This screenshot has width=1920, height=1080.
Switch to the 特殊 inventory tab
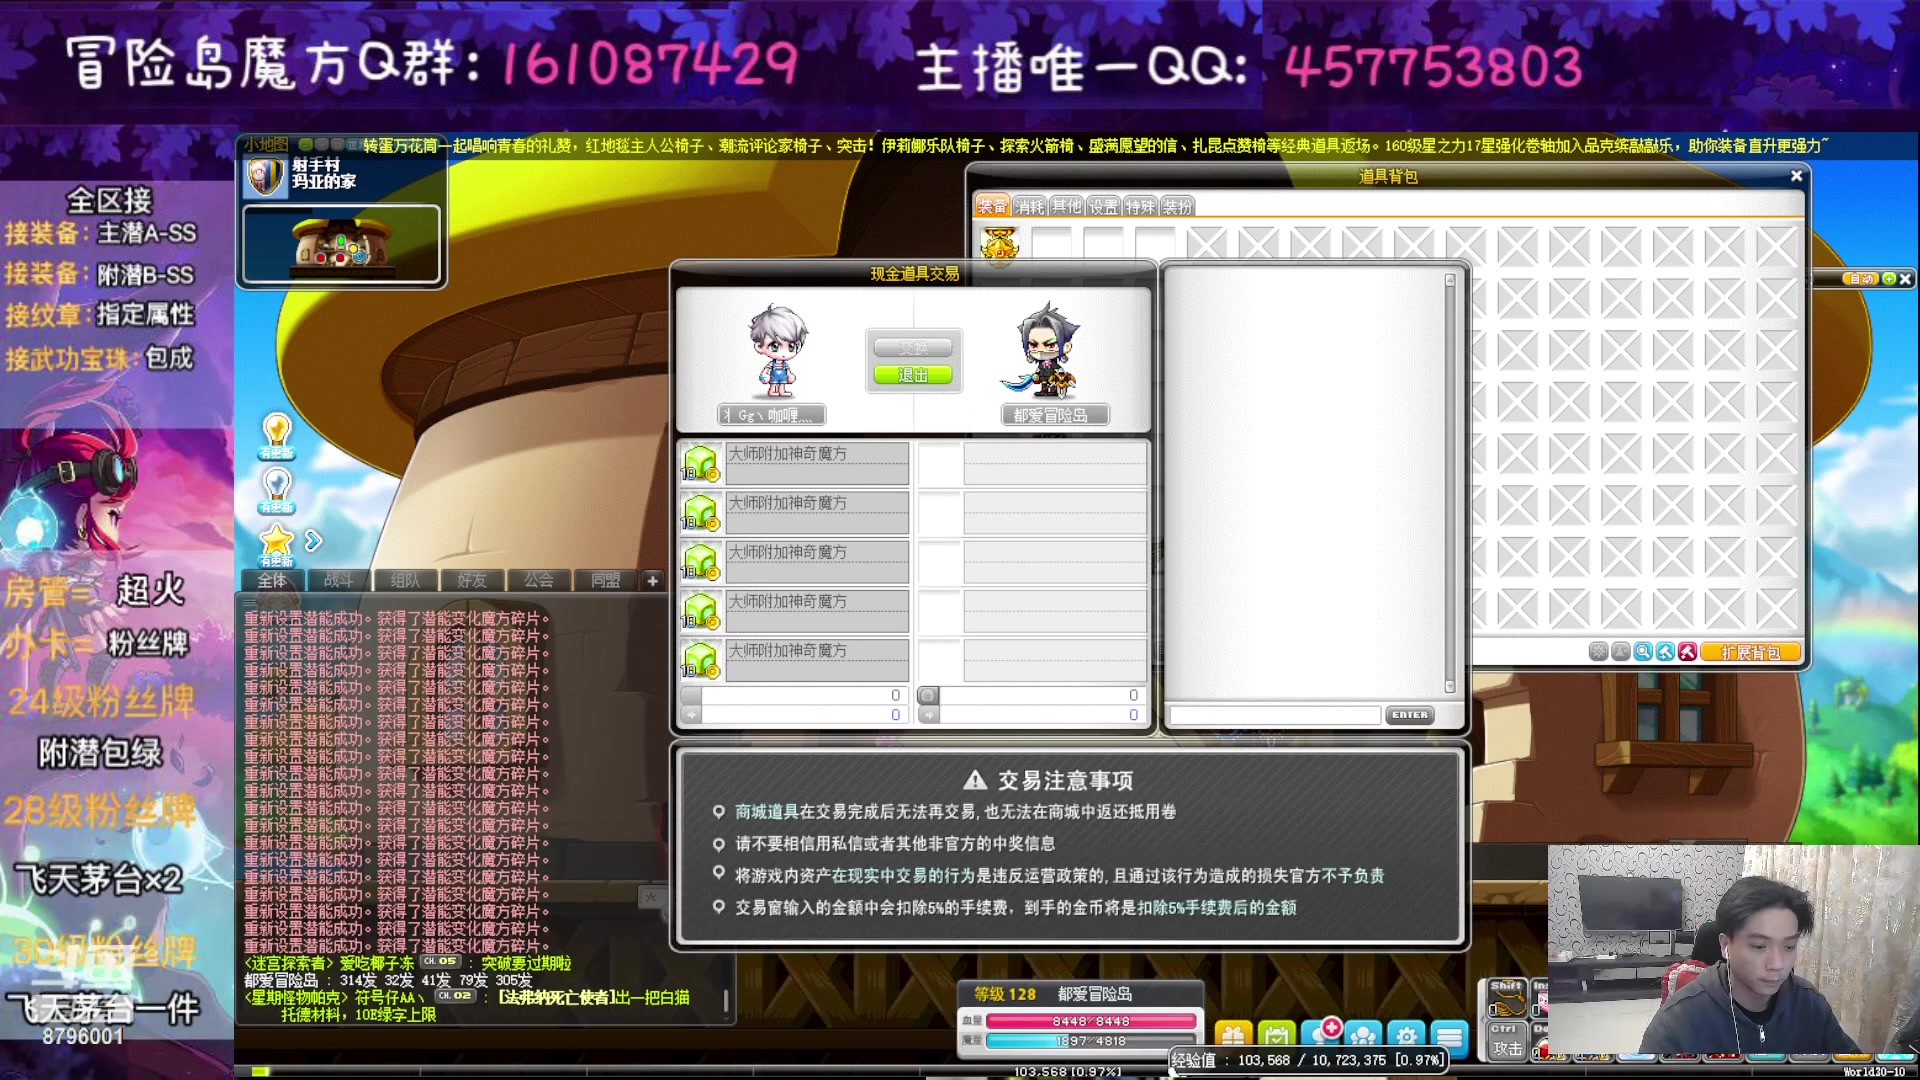click(1140, 207)
